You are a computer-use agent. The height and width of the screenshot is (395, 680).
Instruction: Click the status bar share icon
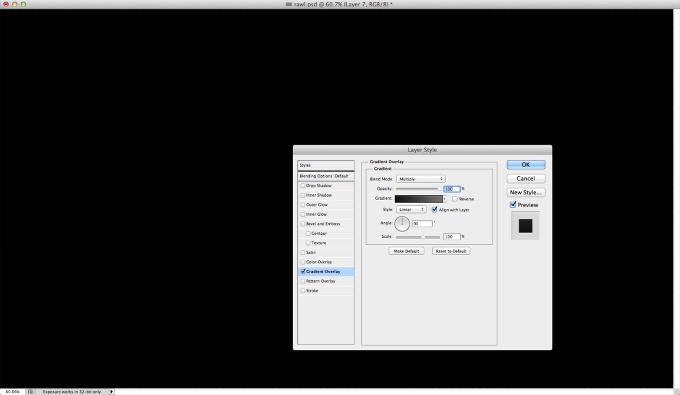30,392
